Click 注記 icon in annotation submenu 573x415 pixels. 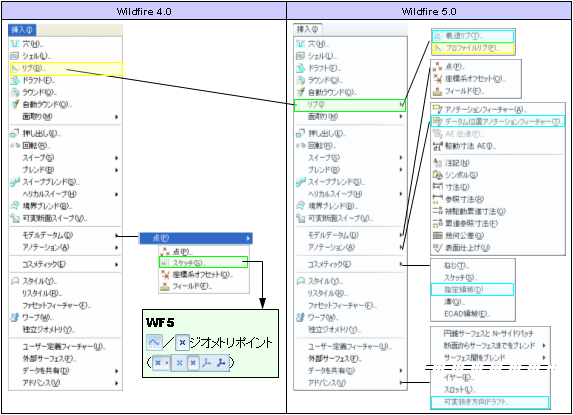point(437,163)
